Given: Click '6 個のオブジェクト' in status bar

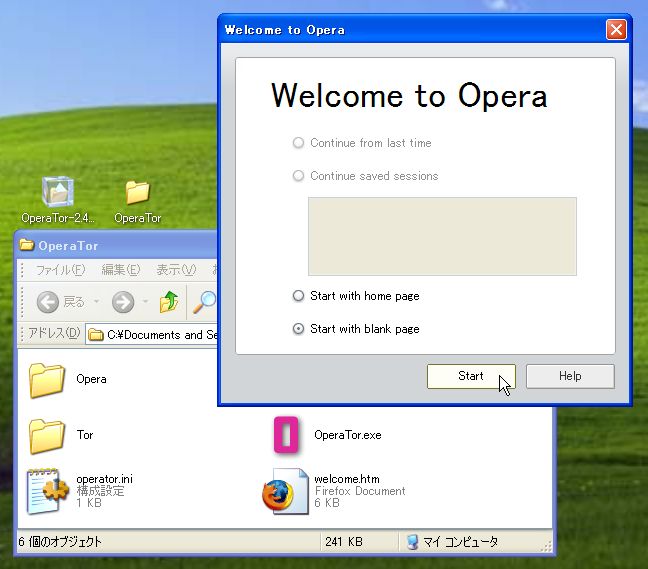Looking at the screenshot, I should [60, 542].
